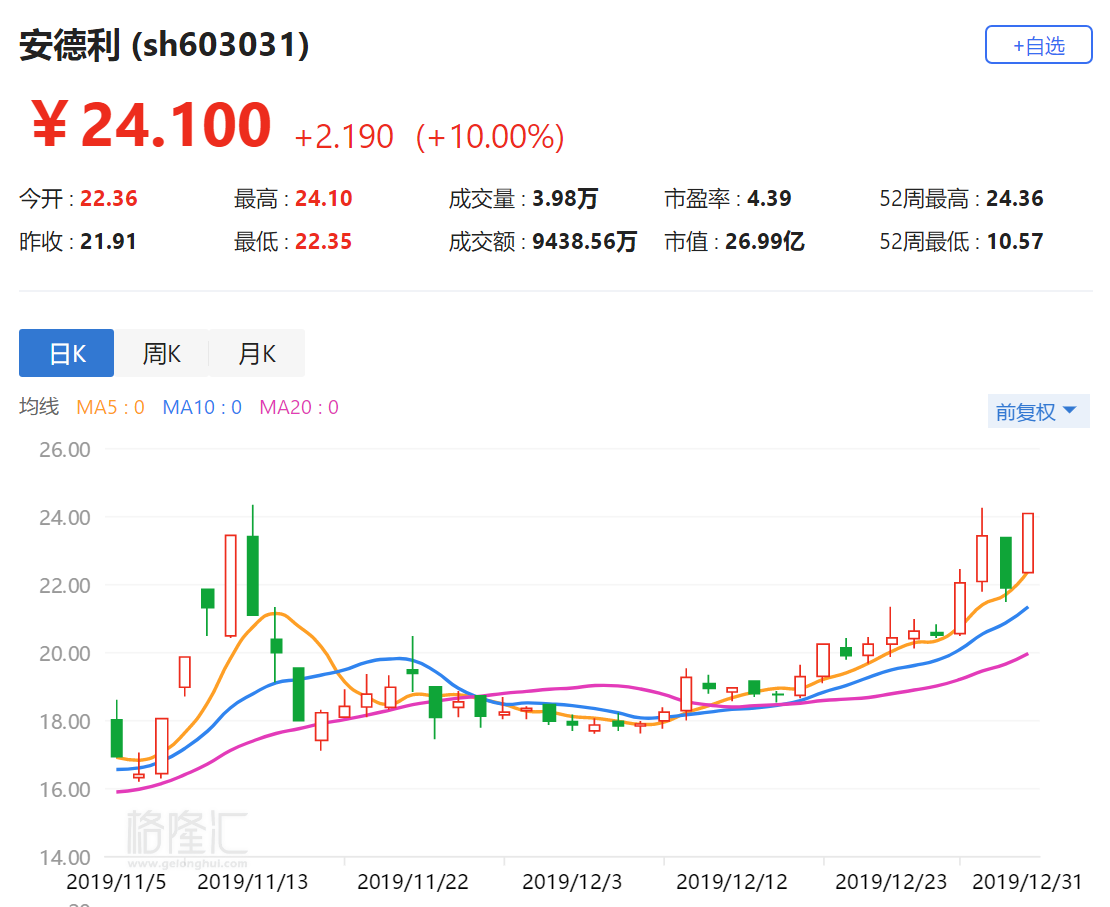Switch to 周K weekly chart tab
The image size is (1110, 907).
pos(161,353)
